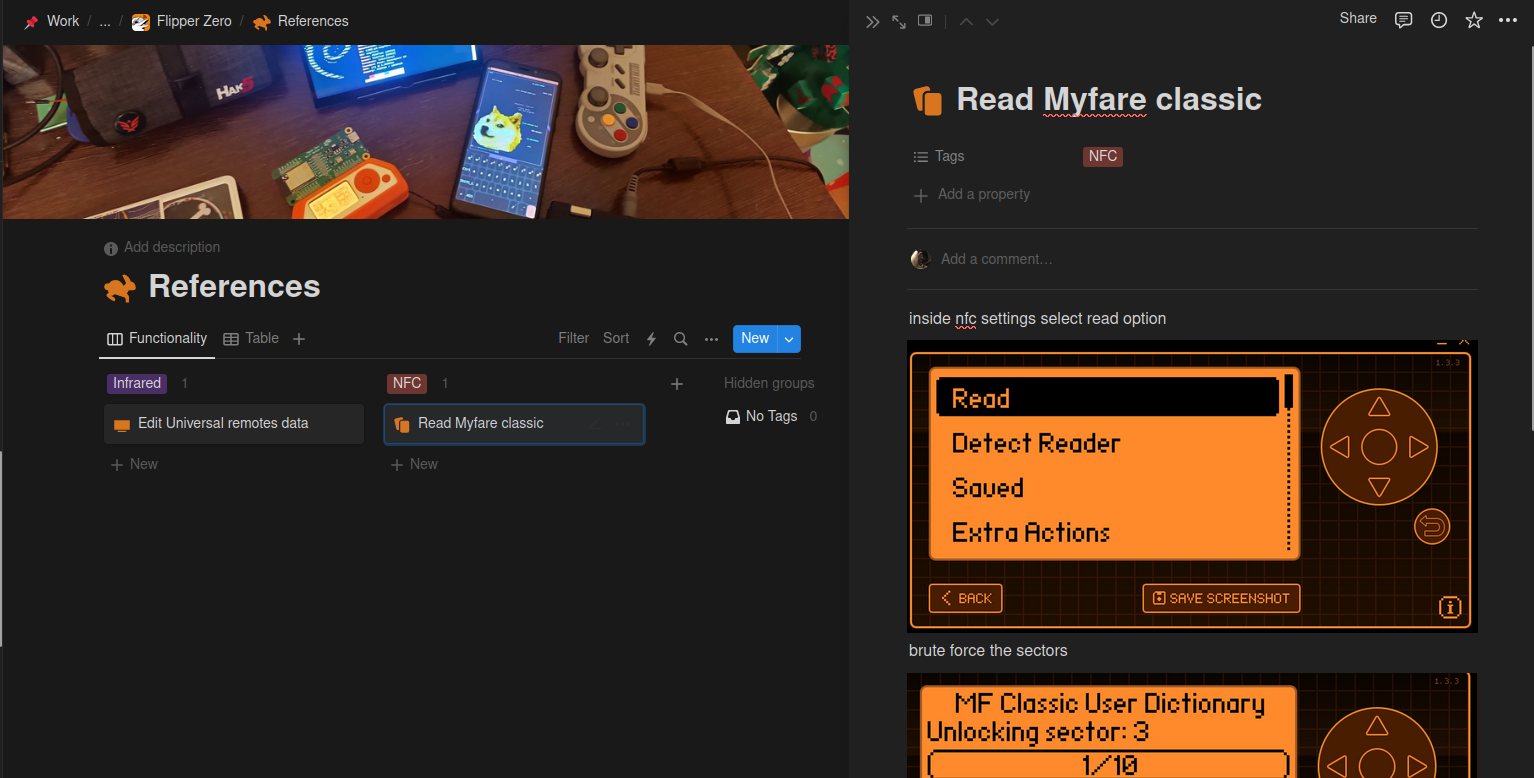Open the Filter option
This screenshot has height=778, width=1534.
pyautogui.click(x=573, y=339)
